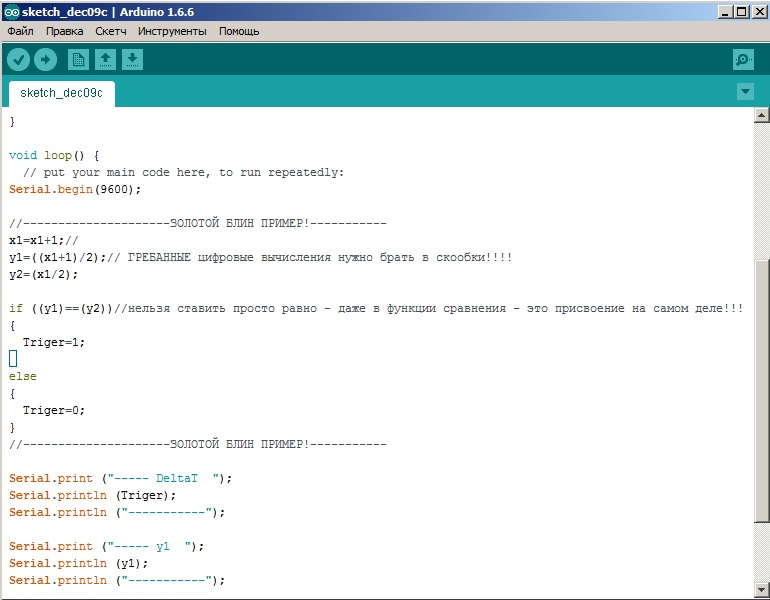The image size is (770, 600).
Task: Click the highlighted closing brace before else
Action: [13, 359]
